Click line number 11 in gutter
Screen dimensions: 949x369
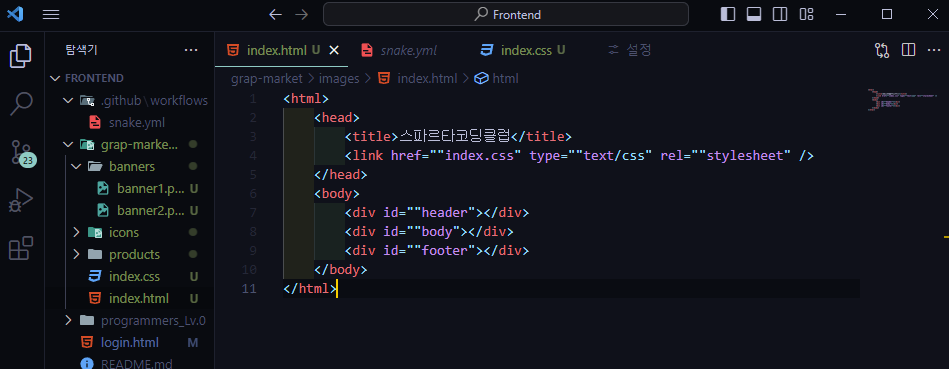(249, 289)
